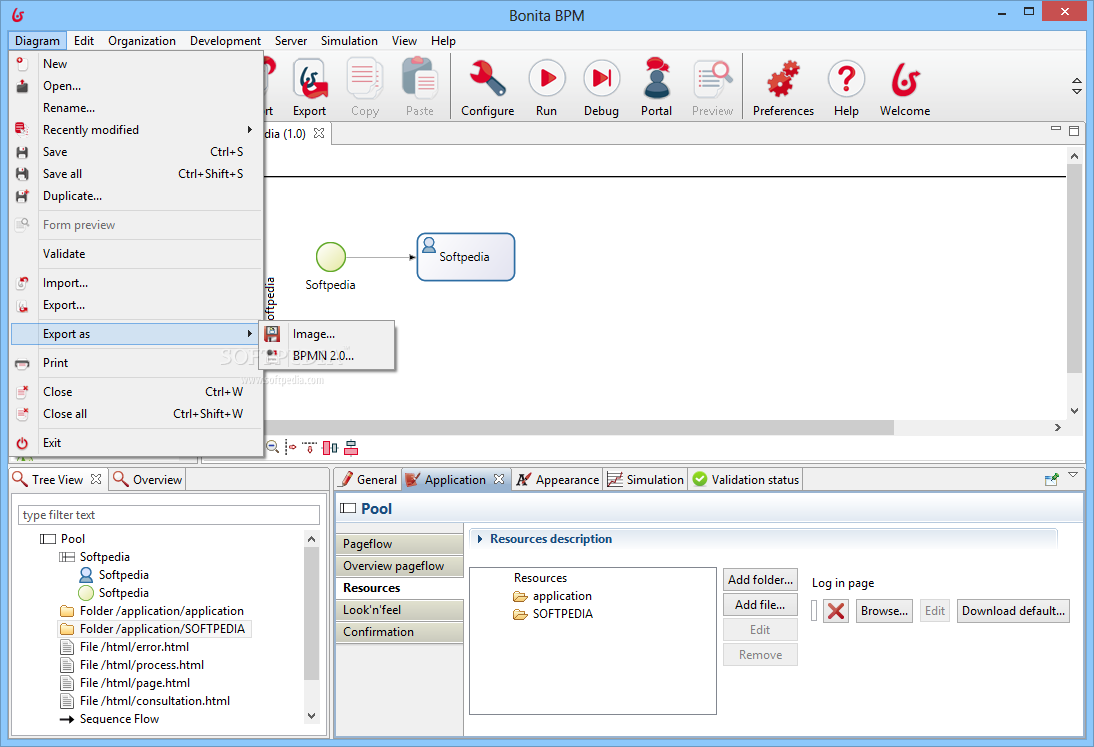Select SOFTPEDIA folder in Resources

pyautogui.click(x=553, y=614)
